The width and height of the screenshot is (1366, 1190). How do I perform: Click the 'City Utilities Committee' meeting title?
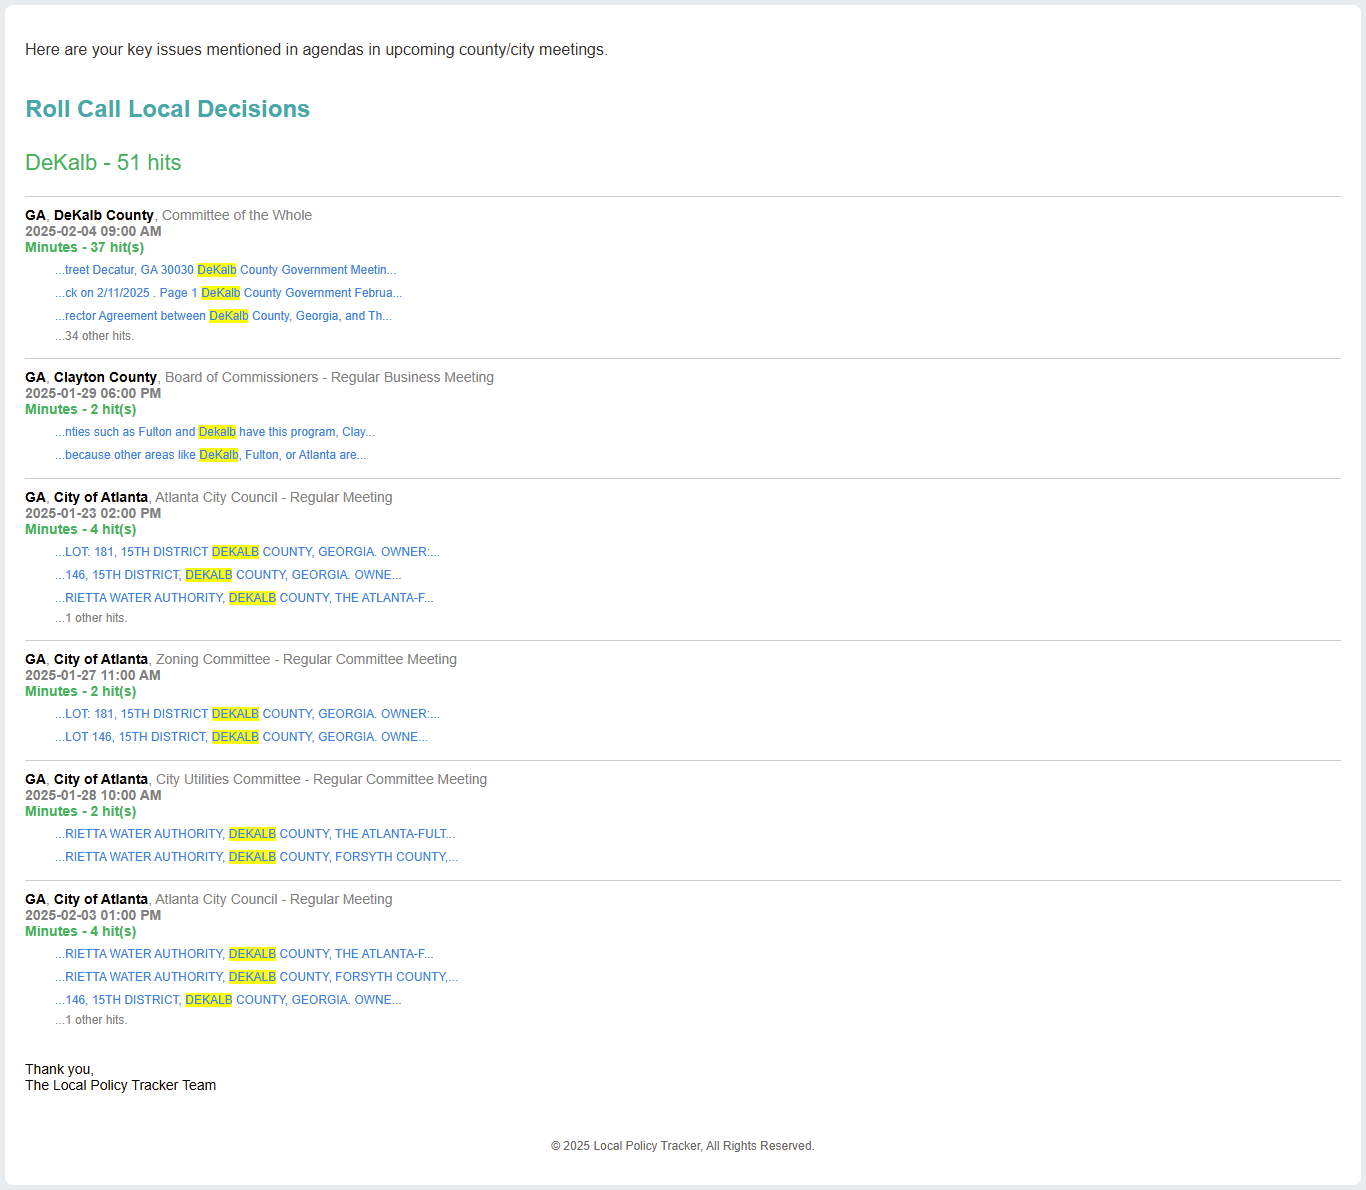point(320,779)
